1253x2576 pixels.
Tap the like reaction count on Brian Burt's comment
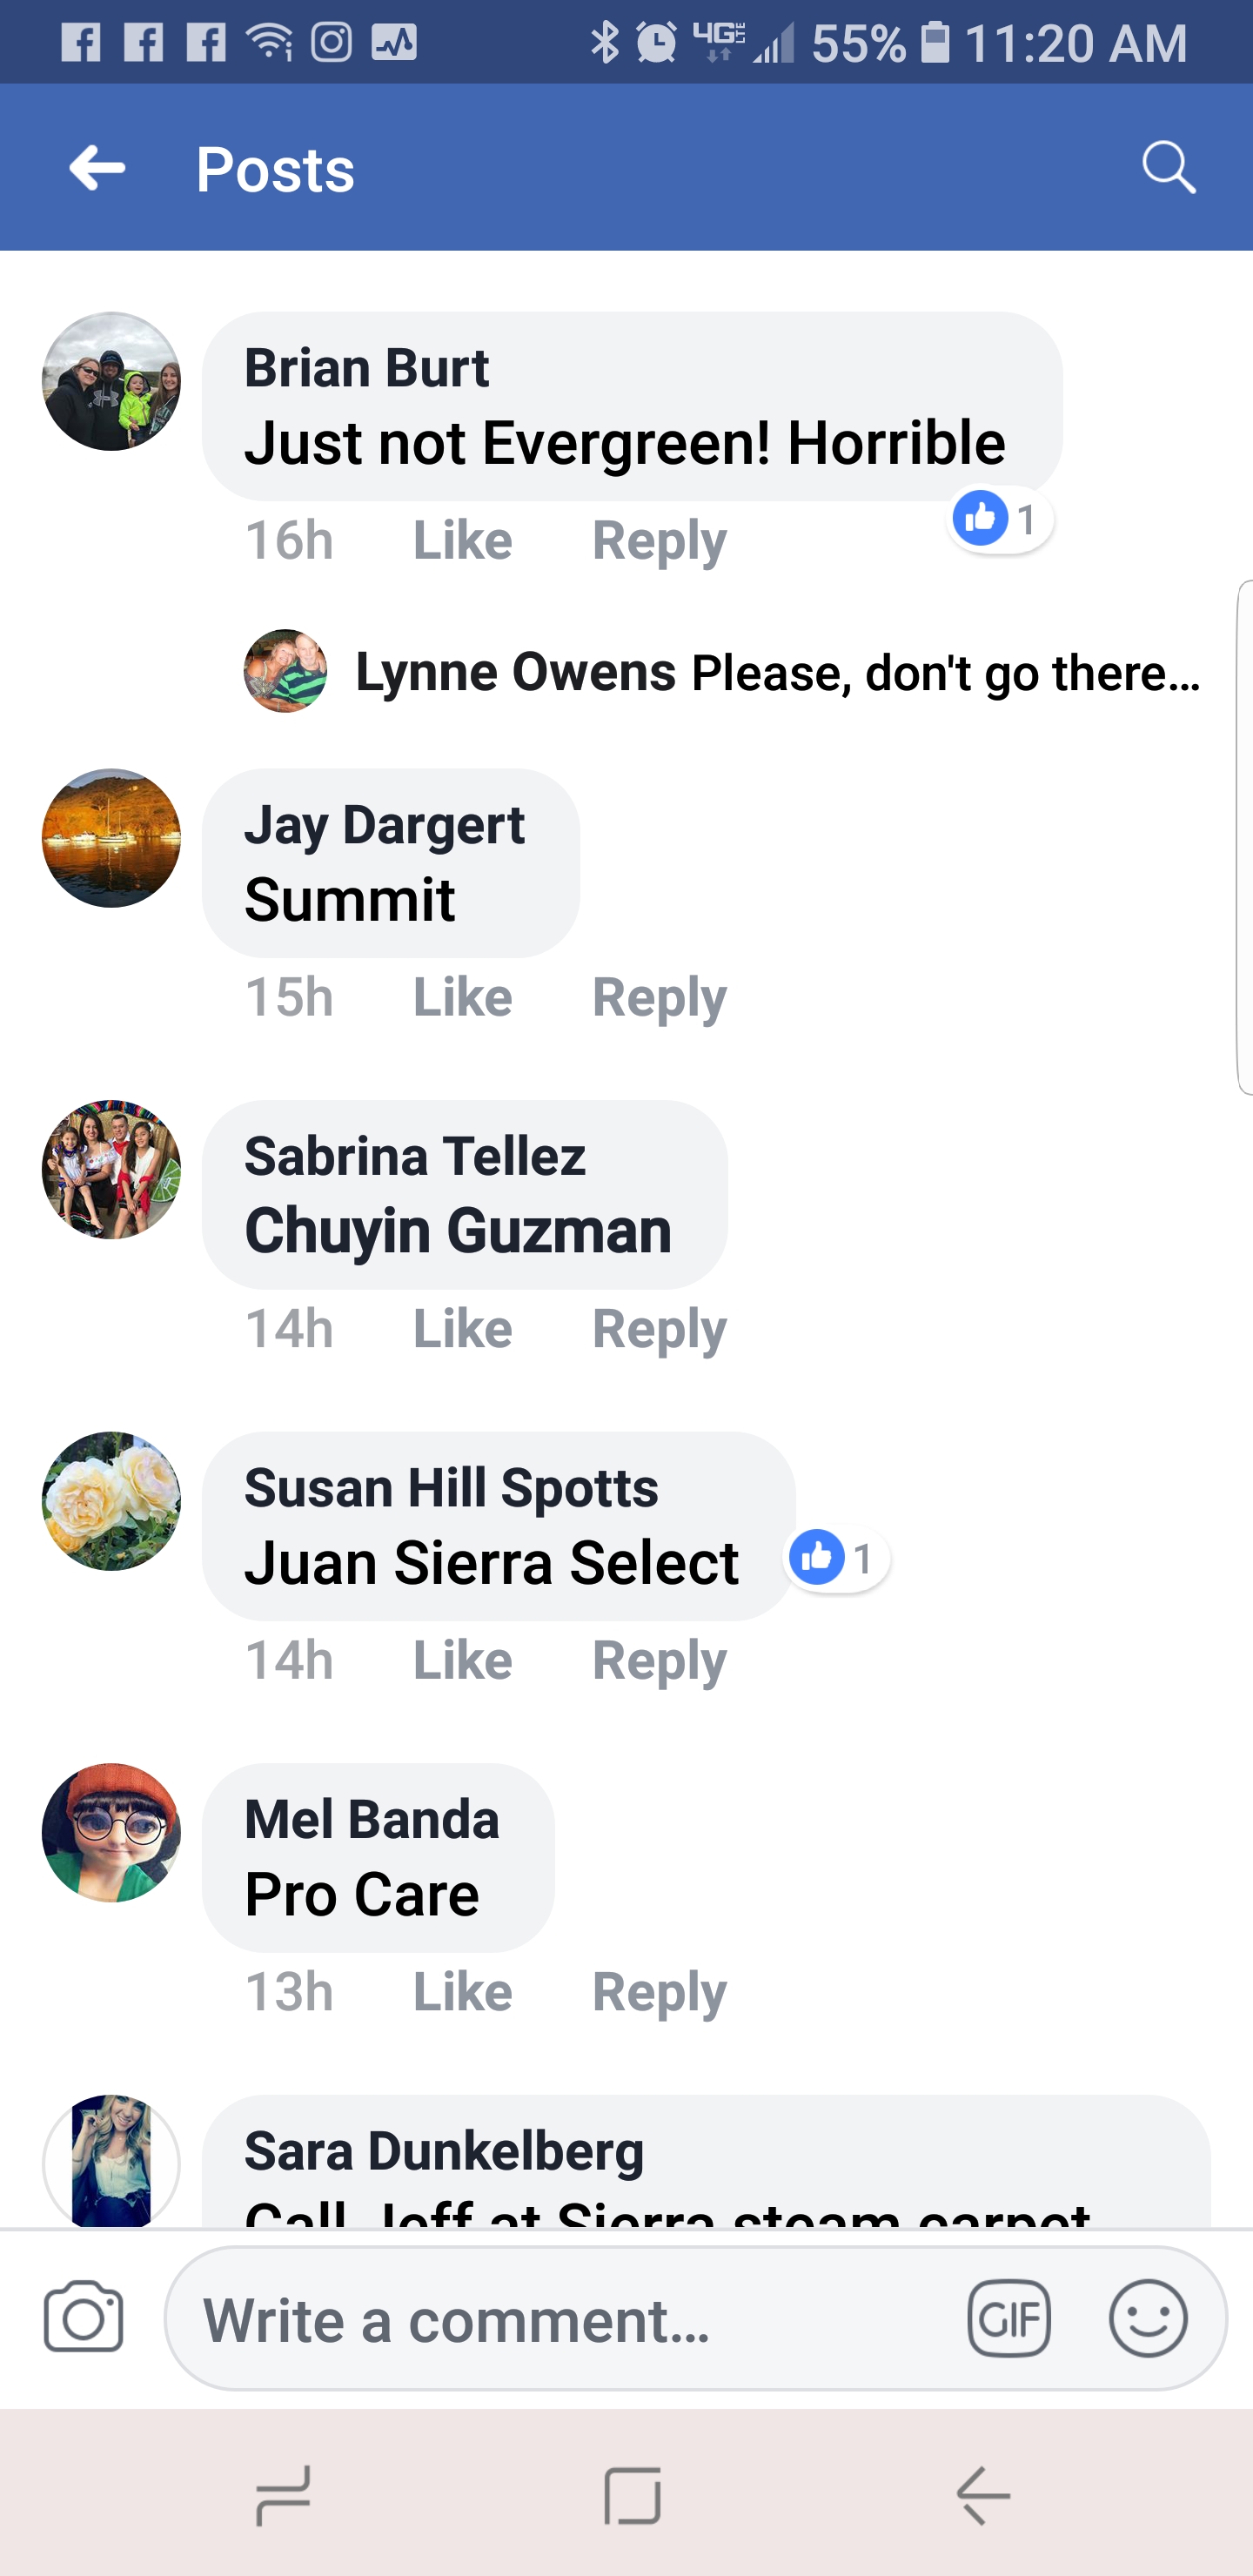click(x=1000, y=519)
